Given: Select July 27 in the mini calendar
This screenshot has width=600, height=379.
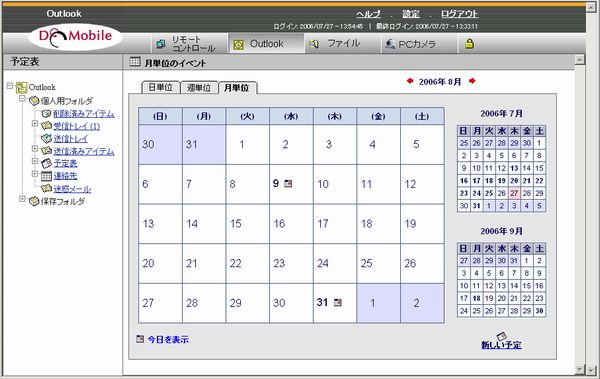Looking at the screenshot, I should click(x=514, y=193).
